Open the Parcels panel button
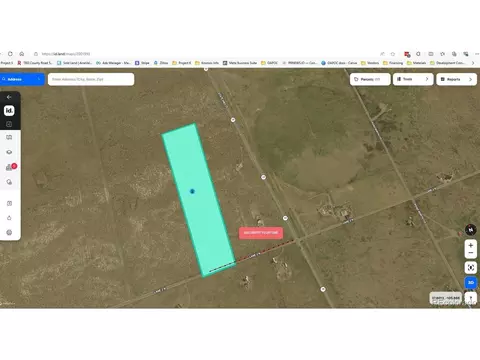This screenshot has height=360, width=480. 370,79
